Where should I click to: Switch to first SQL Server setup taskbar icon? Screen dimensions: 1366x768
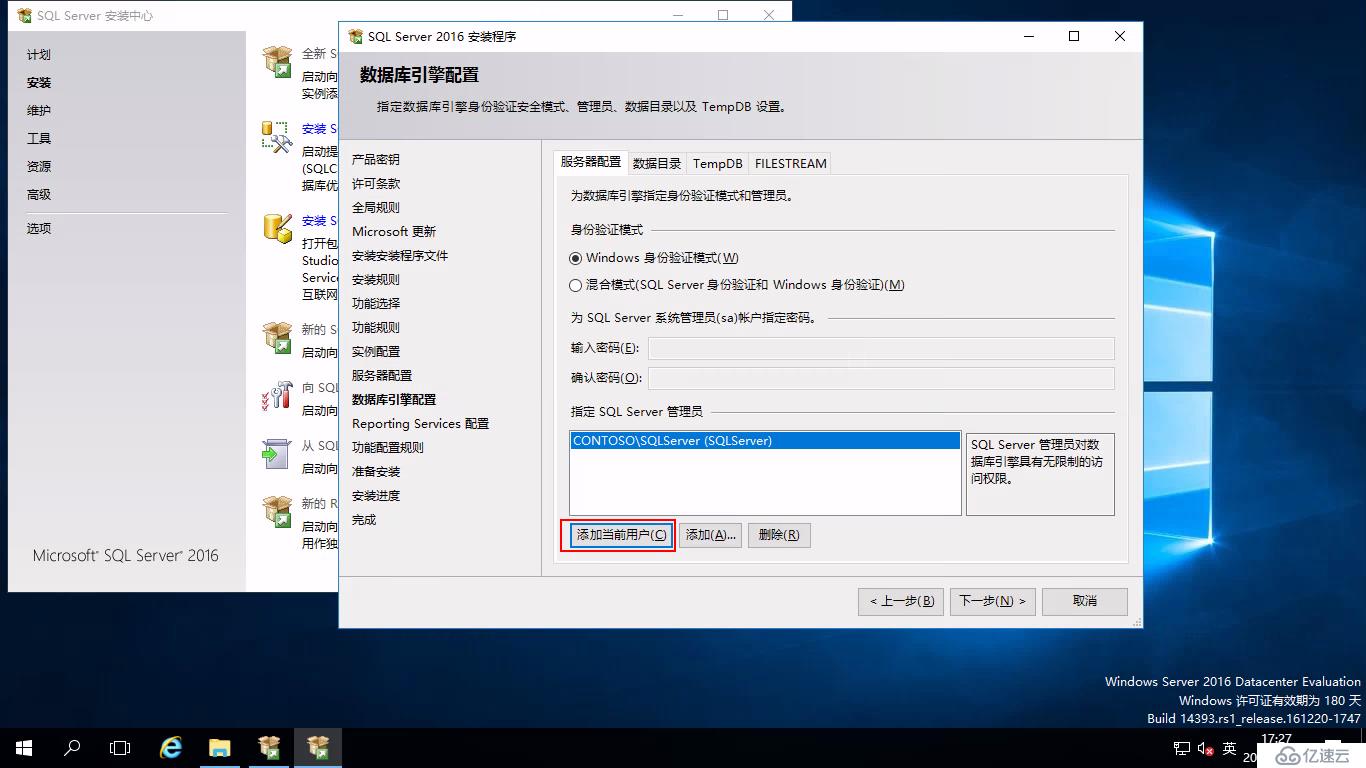[269, 748]
